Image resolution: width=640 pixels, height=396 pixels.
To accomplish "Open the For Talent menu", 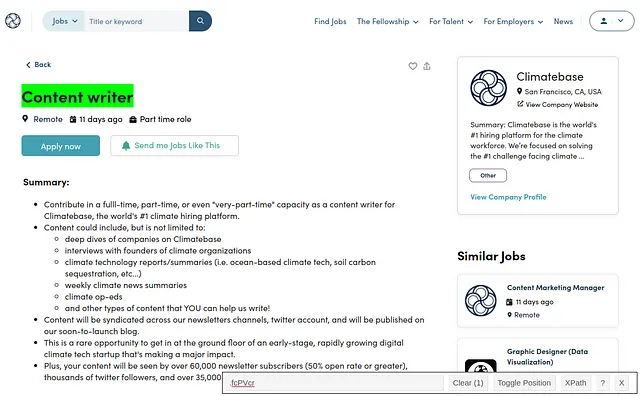I will [x=451, y=22].
